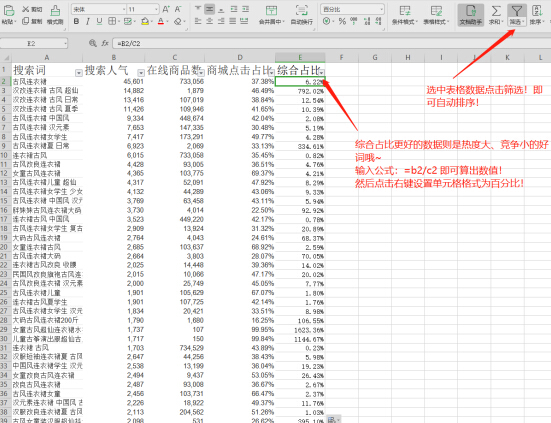This screenshot has height=423, width=551.
Task: Open filter arrow on 搜索人气 header
Action: point(141,73)
